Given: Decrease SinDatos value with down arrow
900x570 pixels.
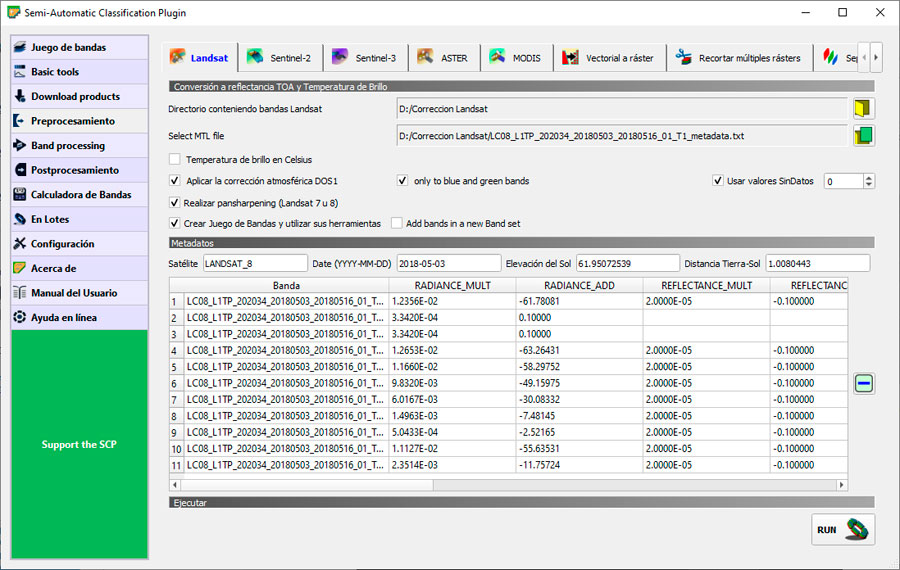Looking at the screenshot, I should 868,185.
